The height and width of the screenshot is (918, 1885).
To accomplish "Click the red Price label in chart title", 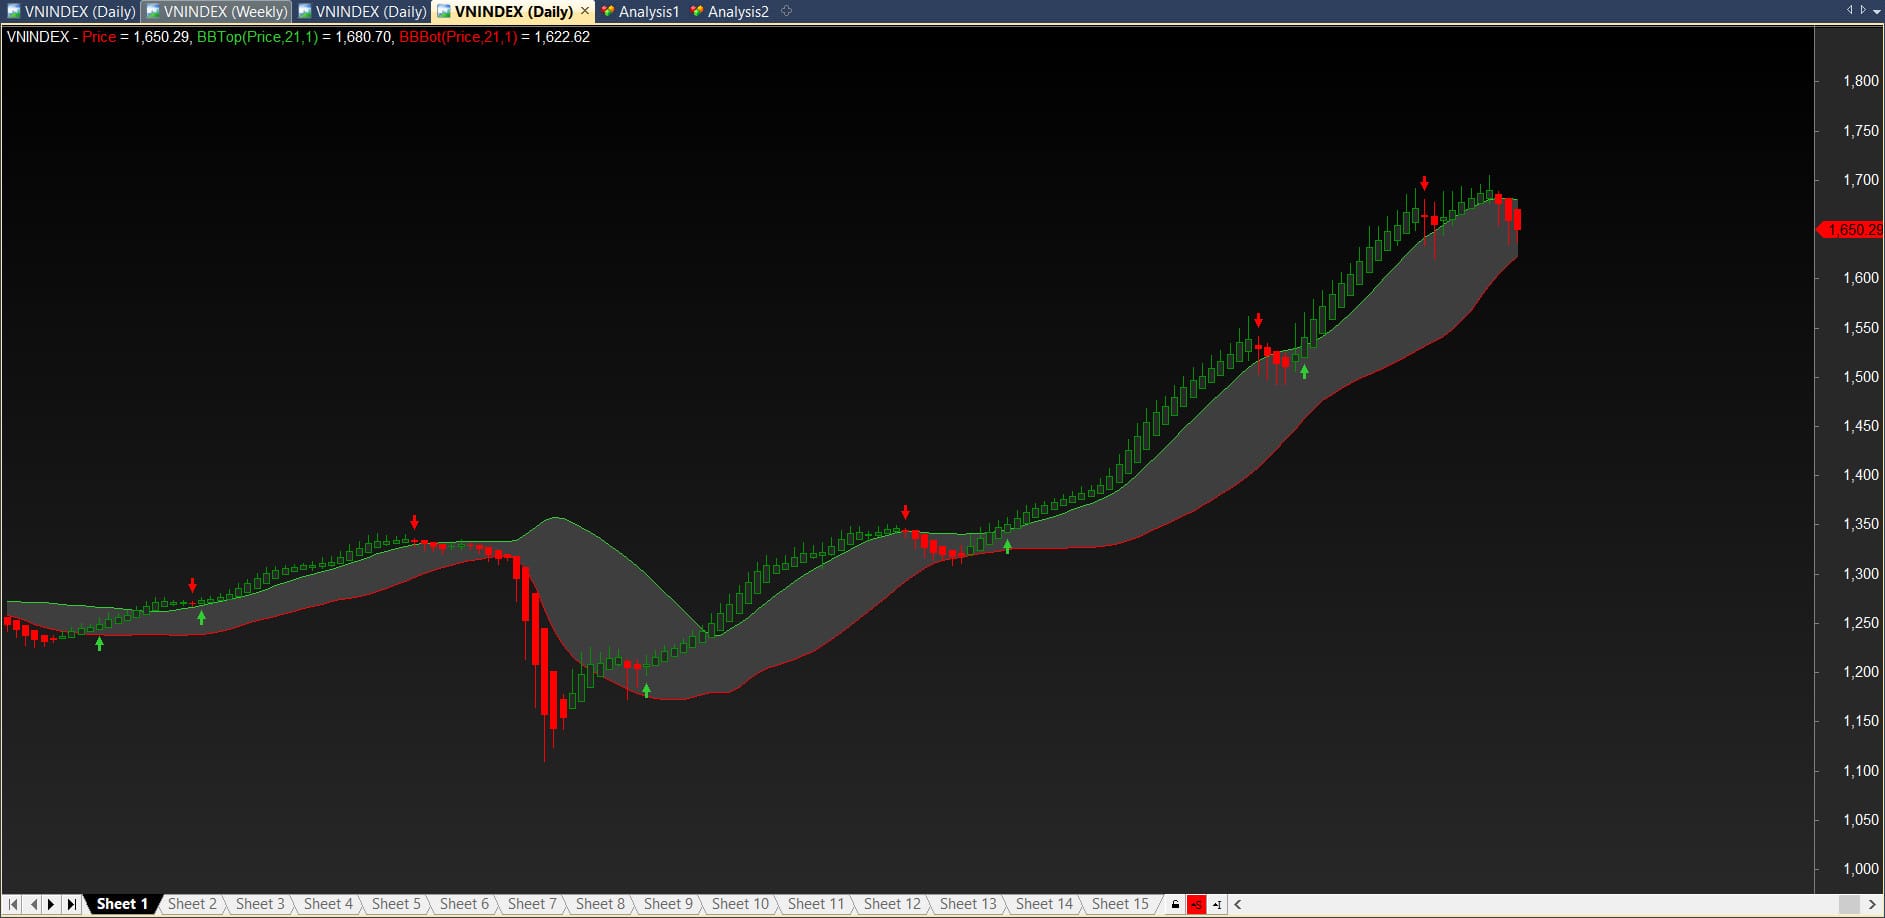I will [x=99, y=37].
